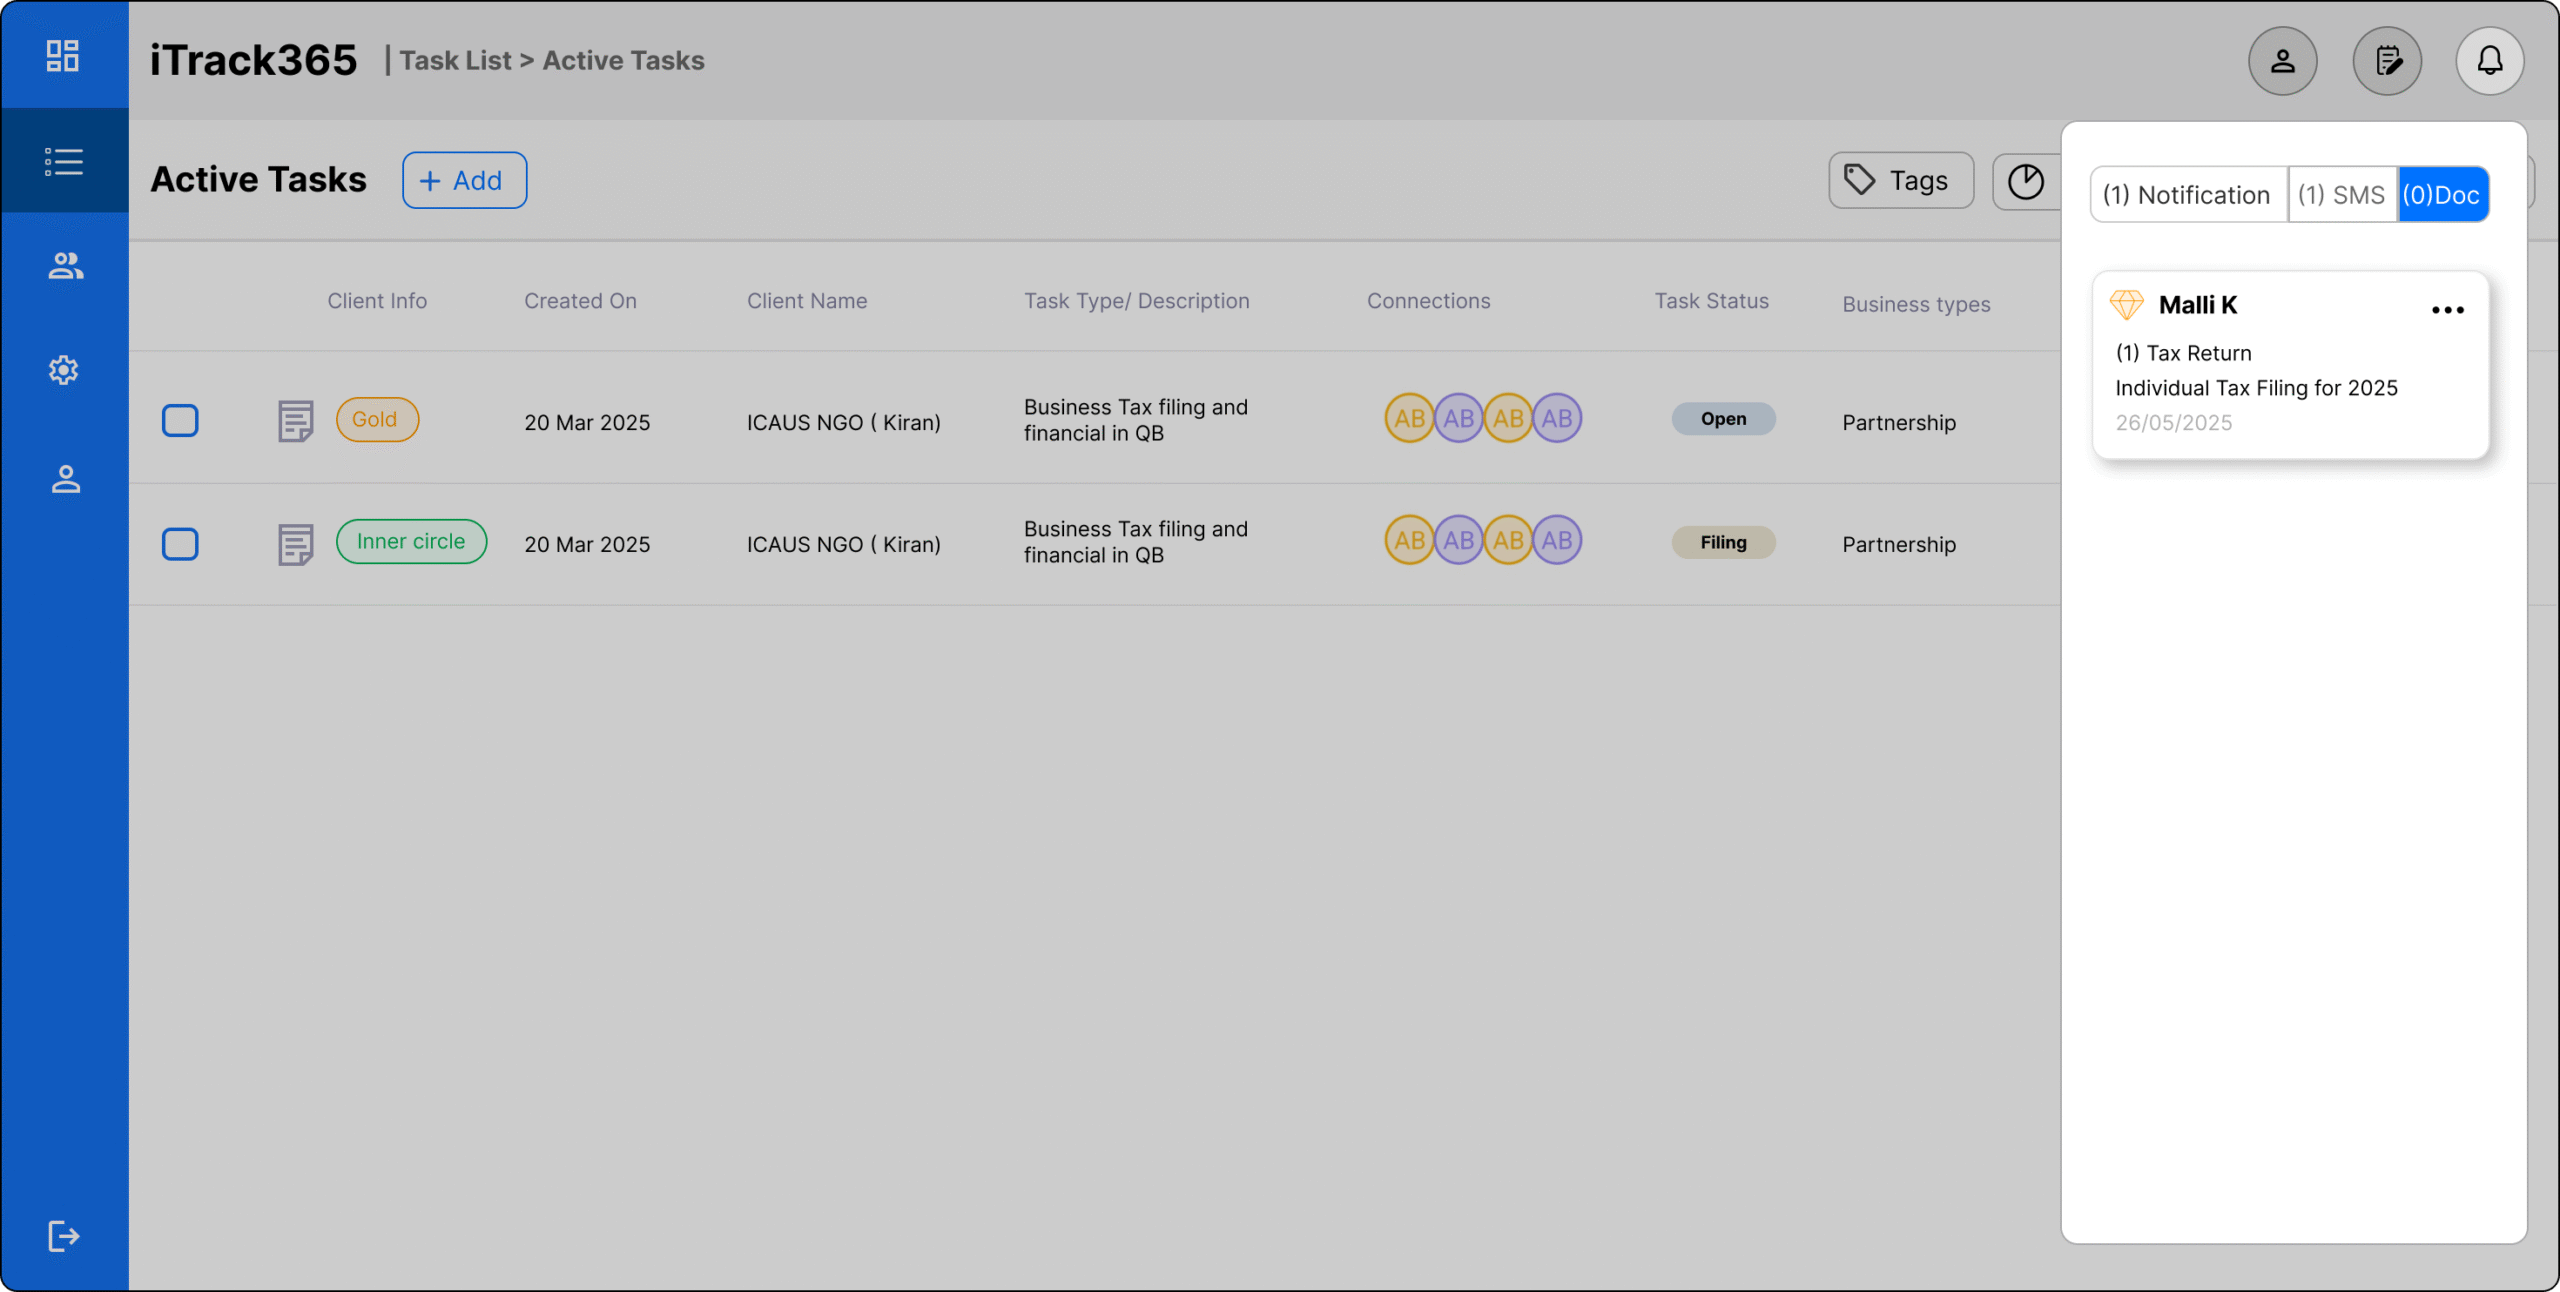Select the task list sidebar icon
The width and height of the screenshot is (2560, 1292).
tap(63, 161)
